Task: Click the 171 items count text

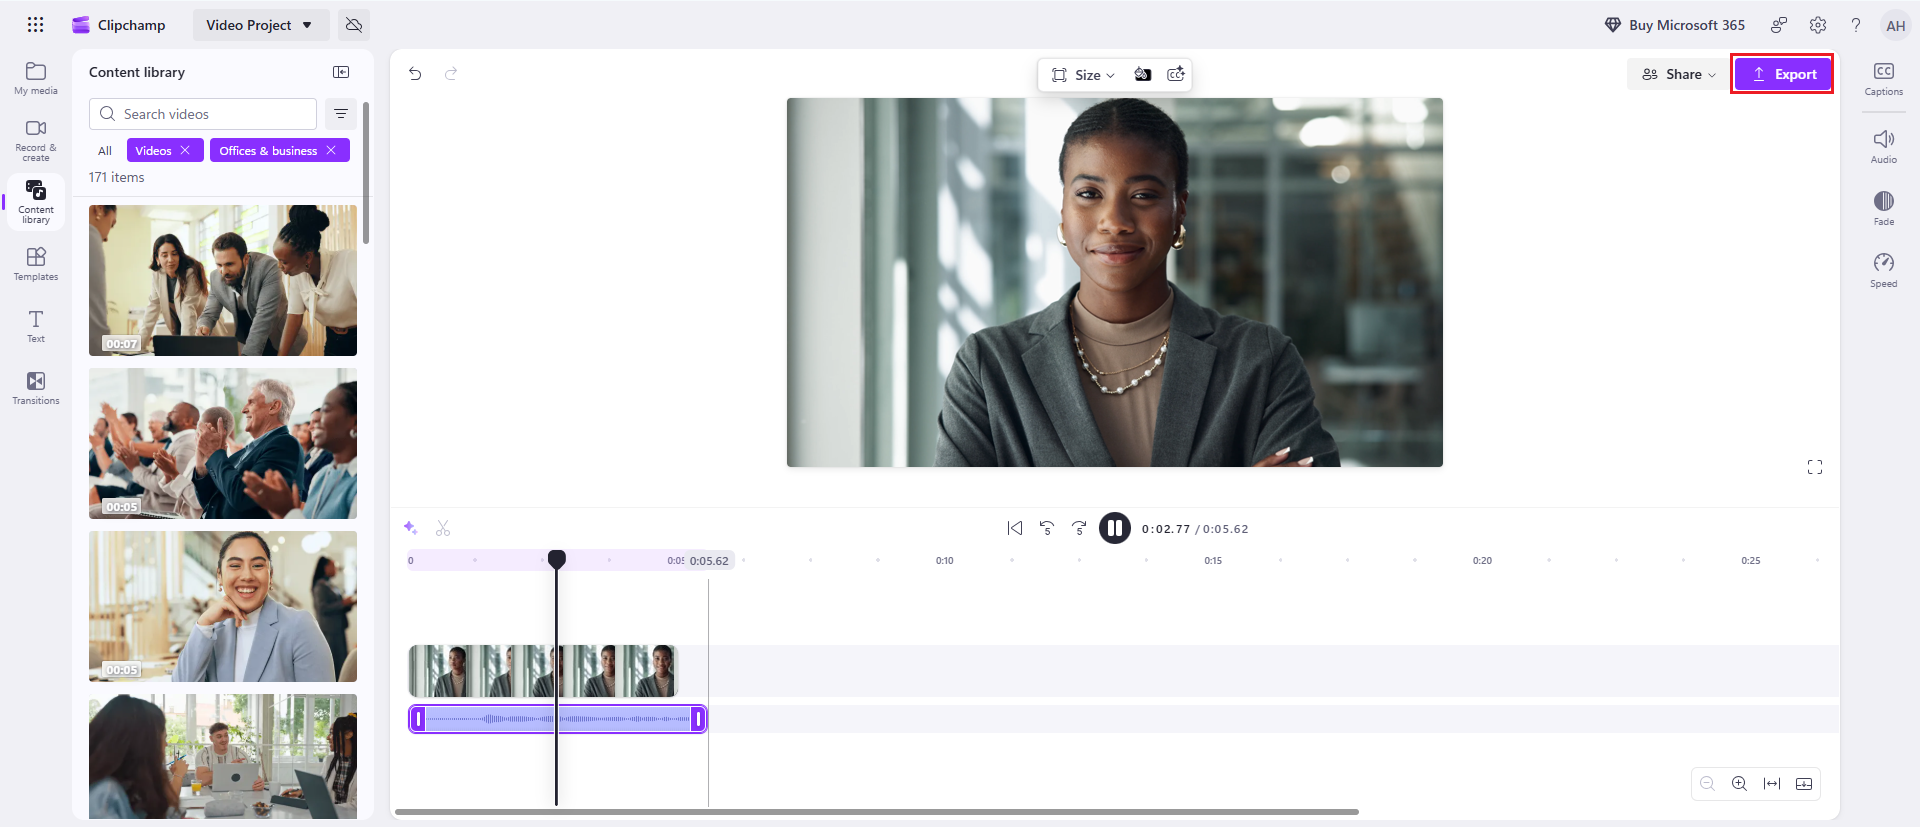Action: click(x=116, y=177)
